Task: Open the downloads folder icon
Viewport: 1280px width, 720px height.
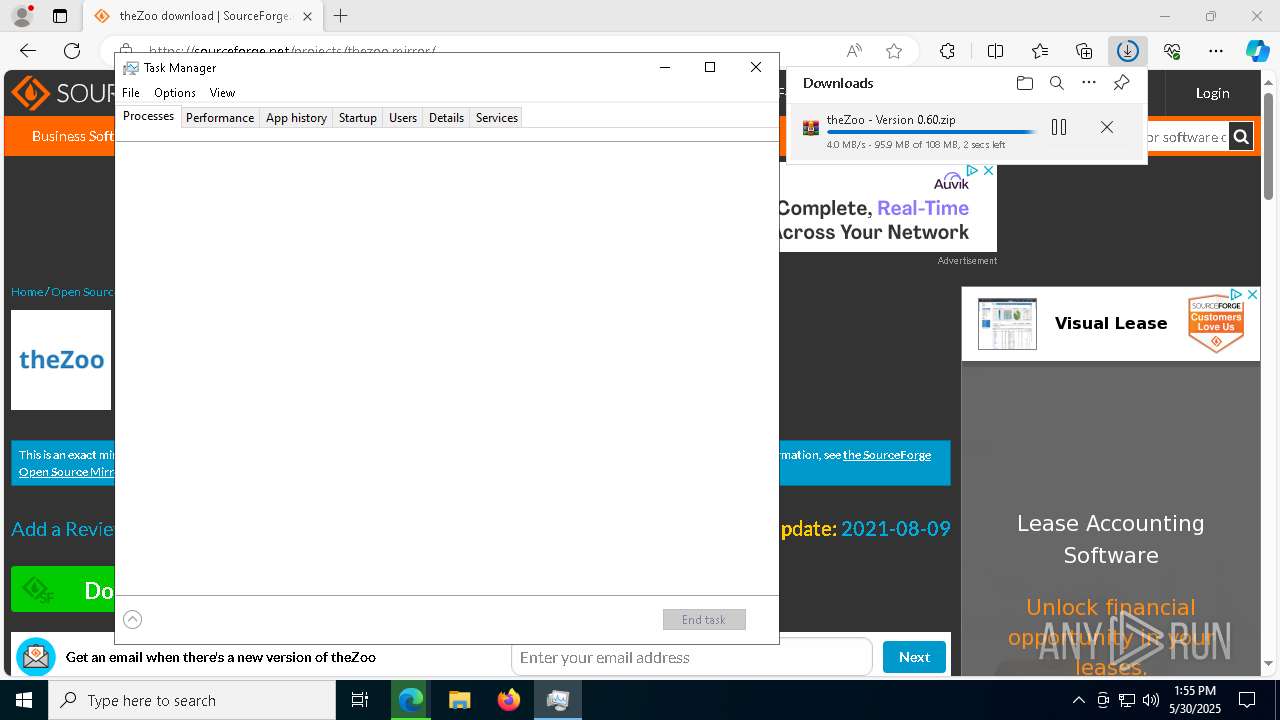Action: pos(1024,83)
